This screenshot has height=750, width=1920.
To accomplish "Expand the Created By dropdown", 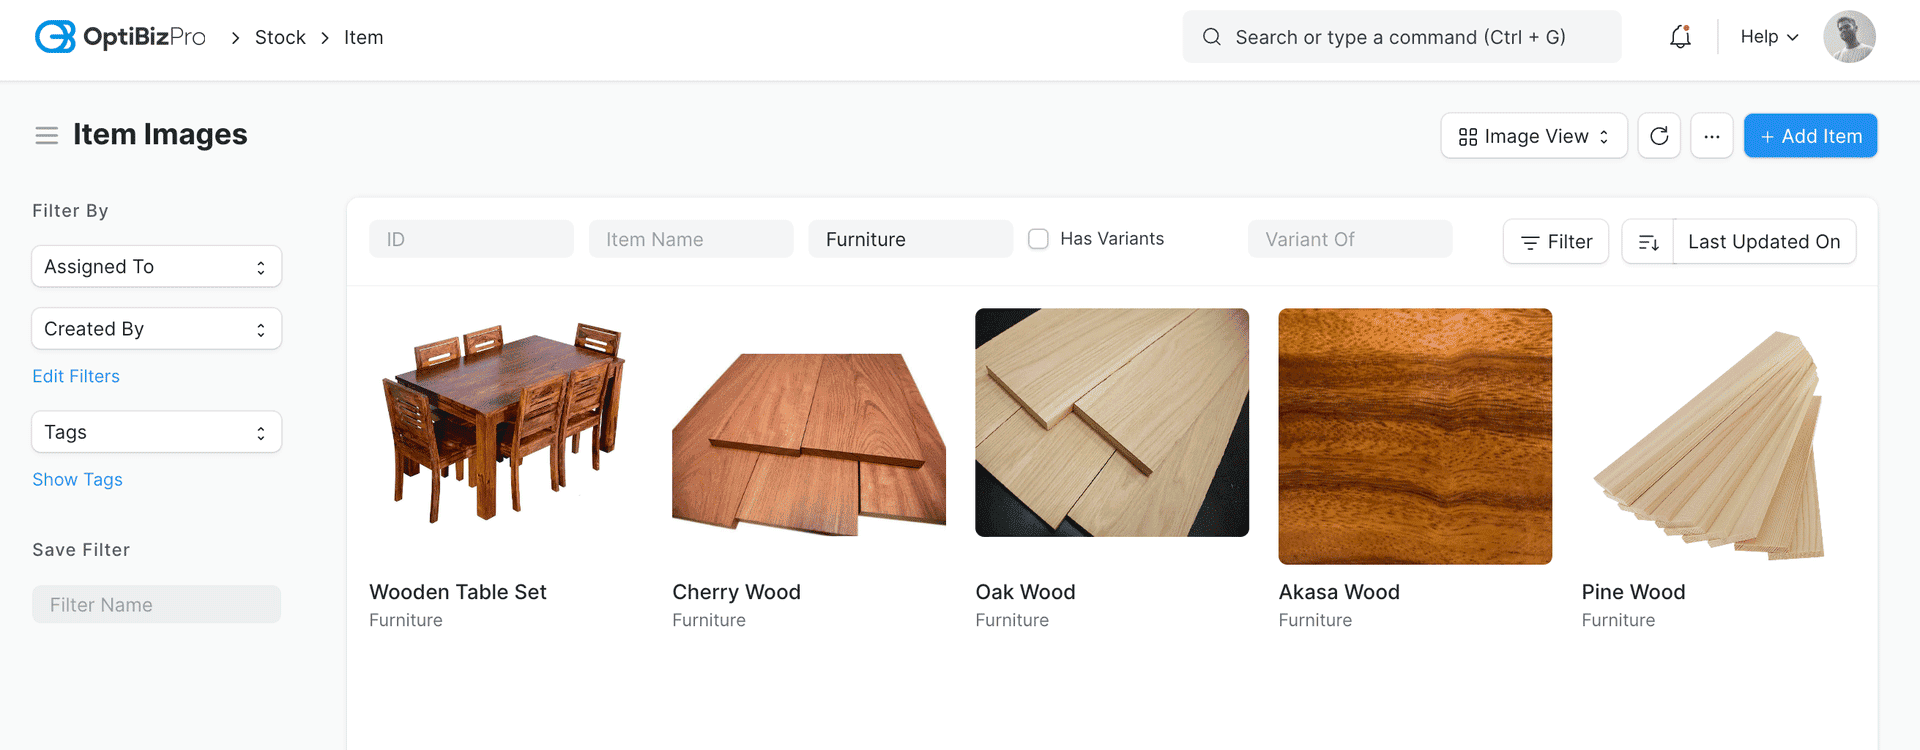I will click(x=156, y=329).
